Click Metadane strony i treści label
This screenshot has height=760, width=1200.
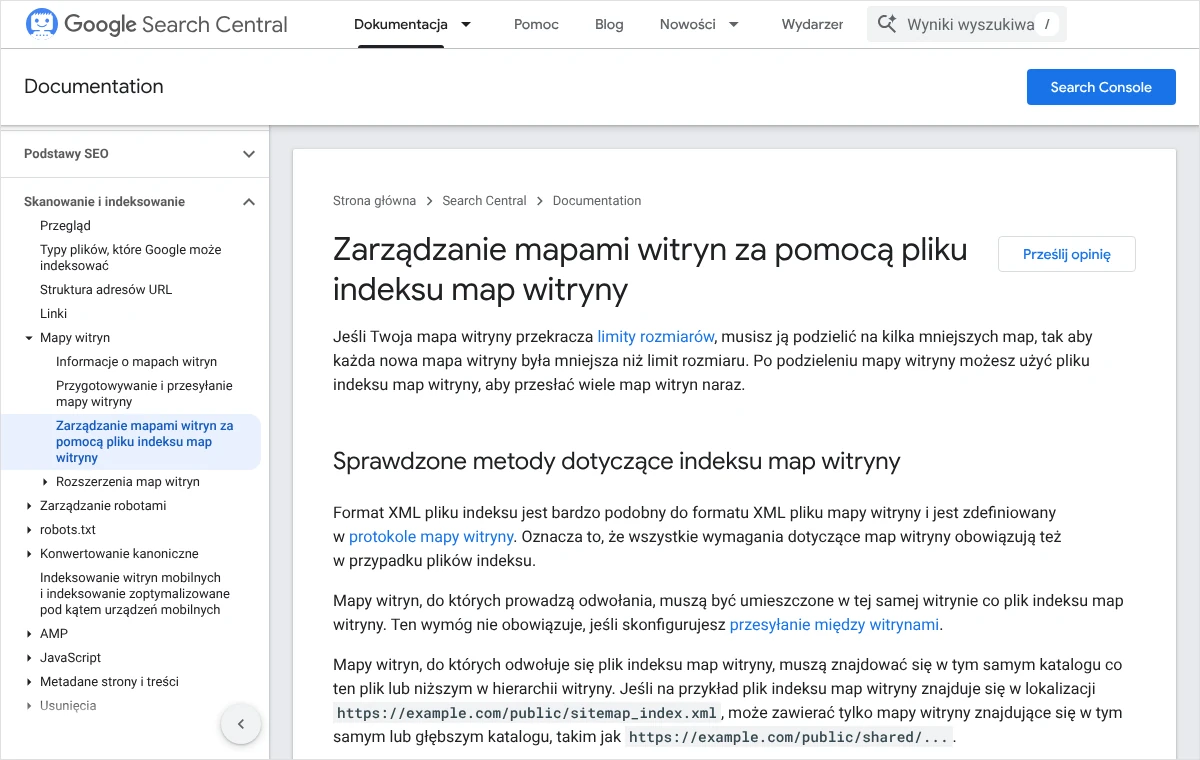pyautogui.click(x=109, y=682)
